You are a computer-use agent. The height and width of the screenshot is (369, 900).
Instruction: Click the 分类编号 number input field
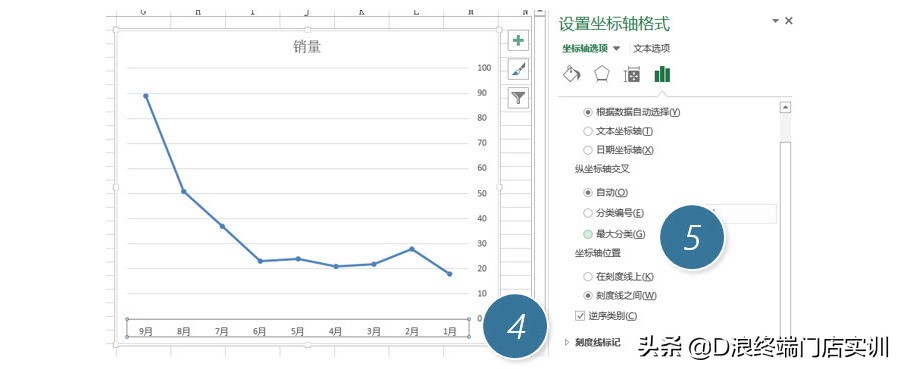click(x=744, y=213)
